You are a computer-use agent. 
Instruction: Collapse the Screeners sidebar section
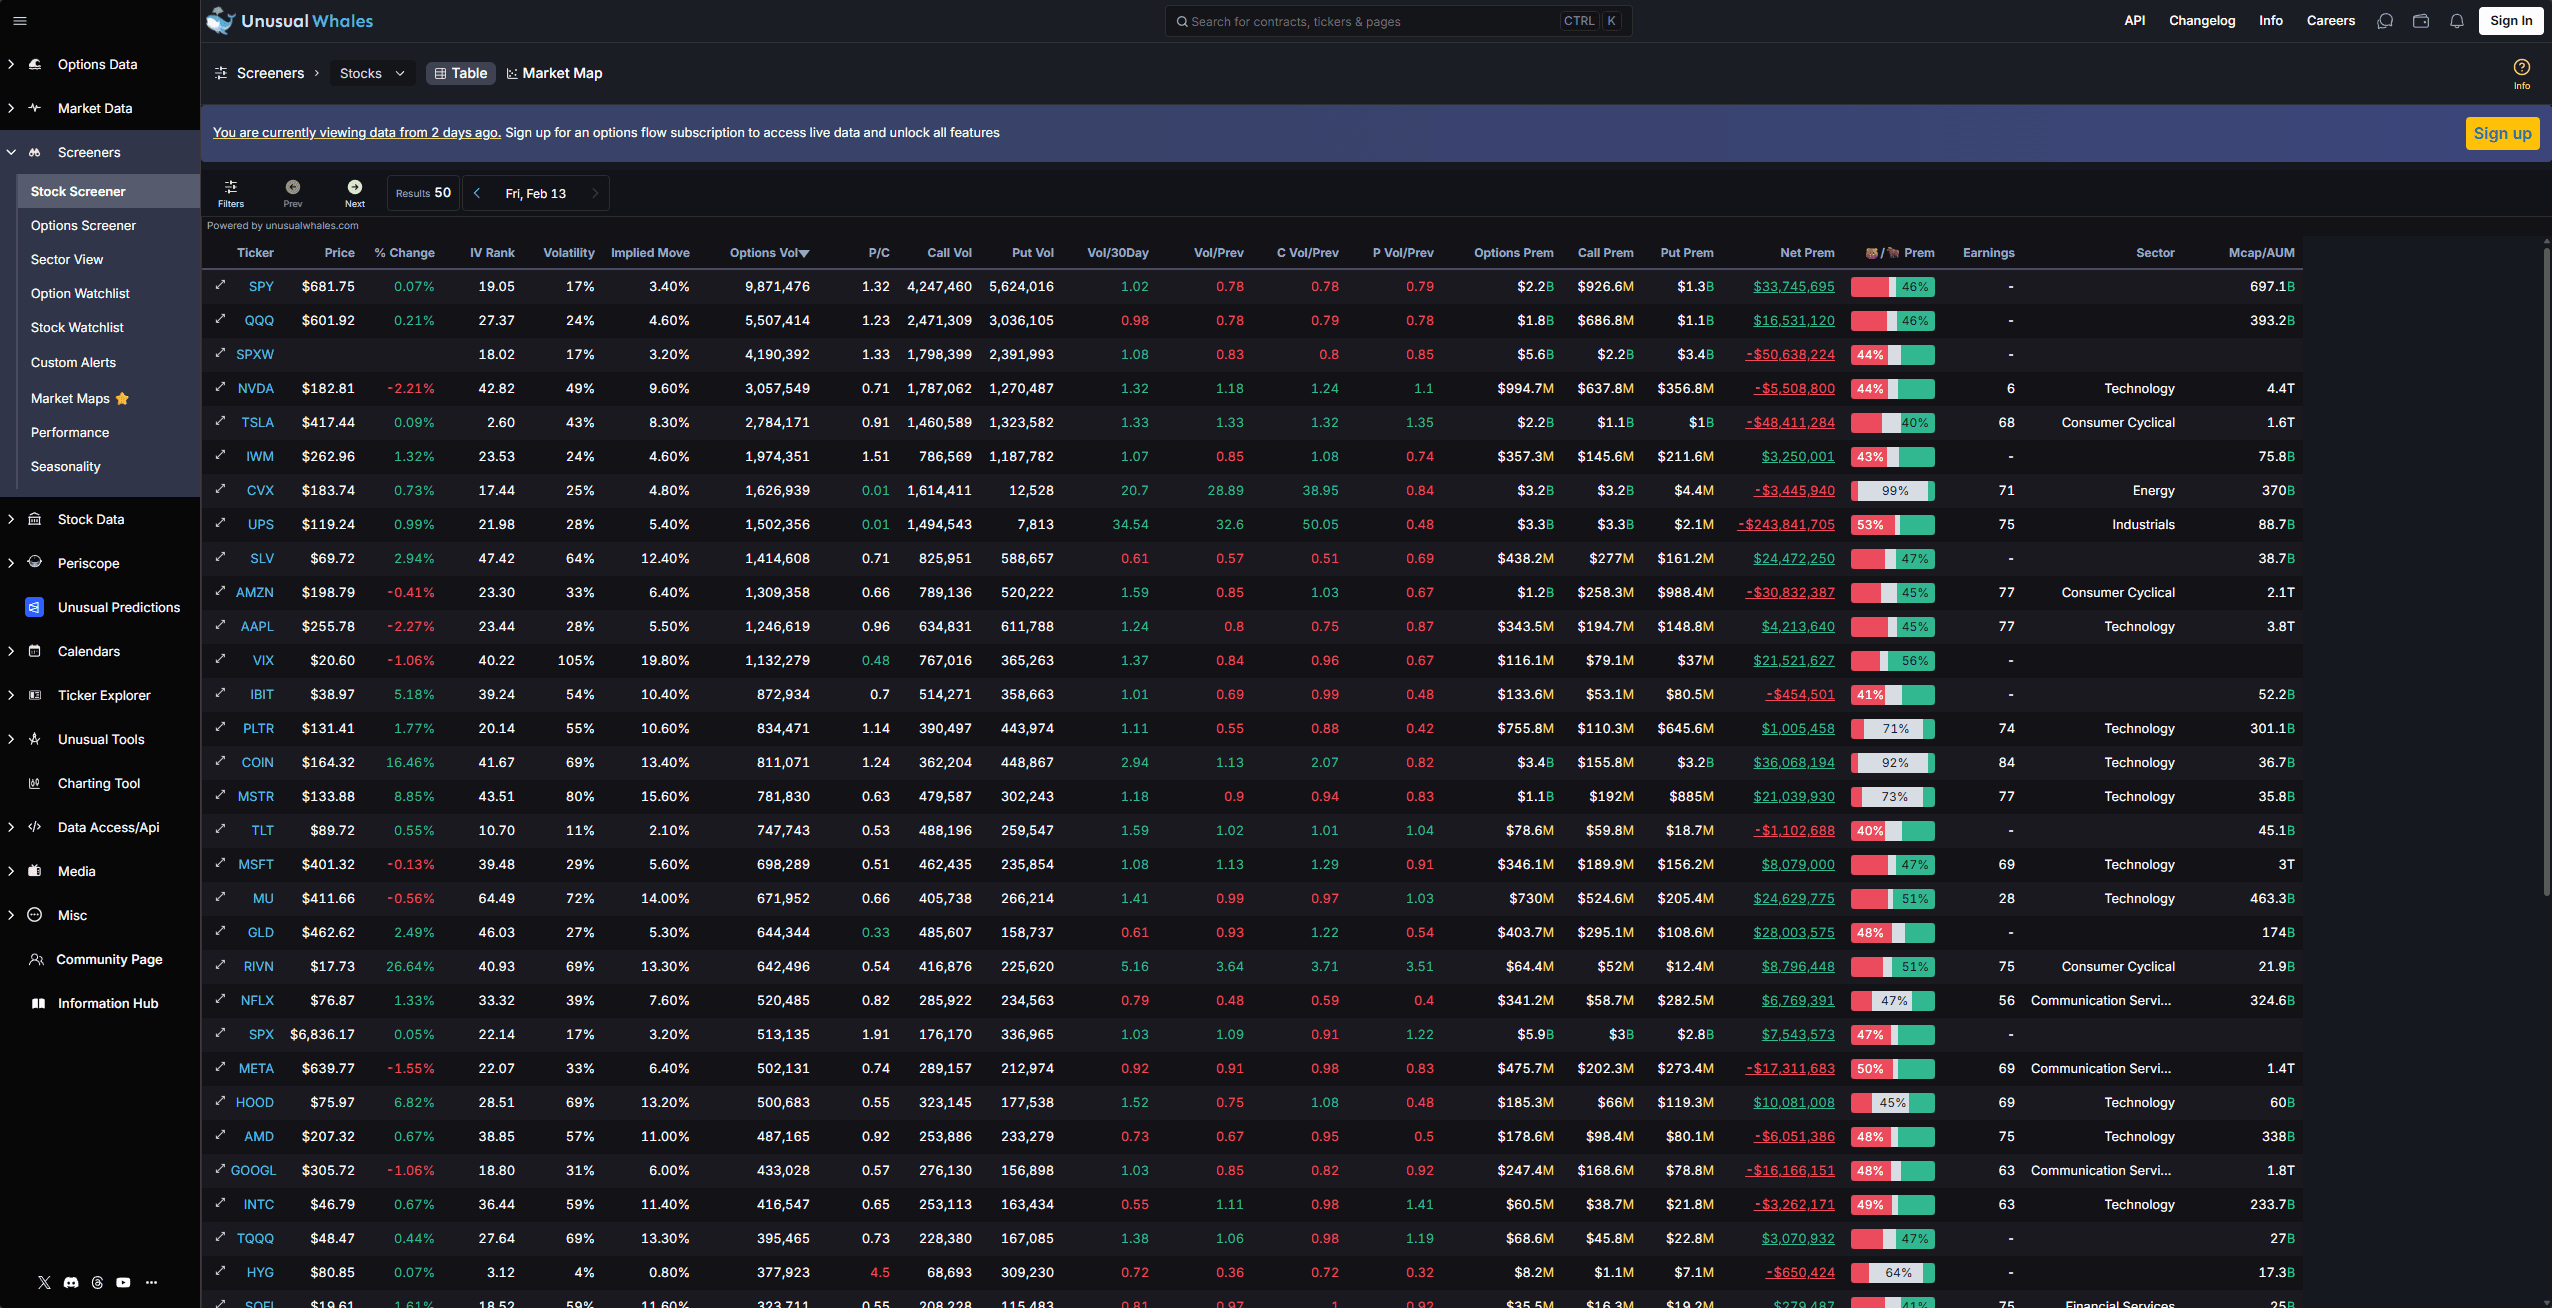pyautogui.click(x=89, y=152)
